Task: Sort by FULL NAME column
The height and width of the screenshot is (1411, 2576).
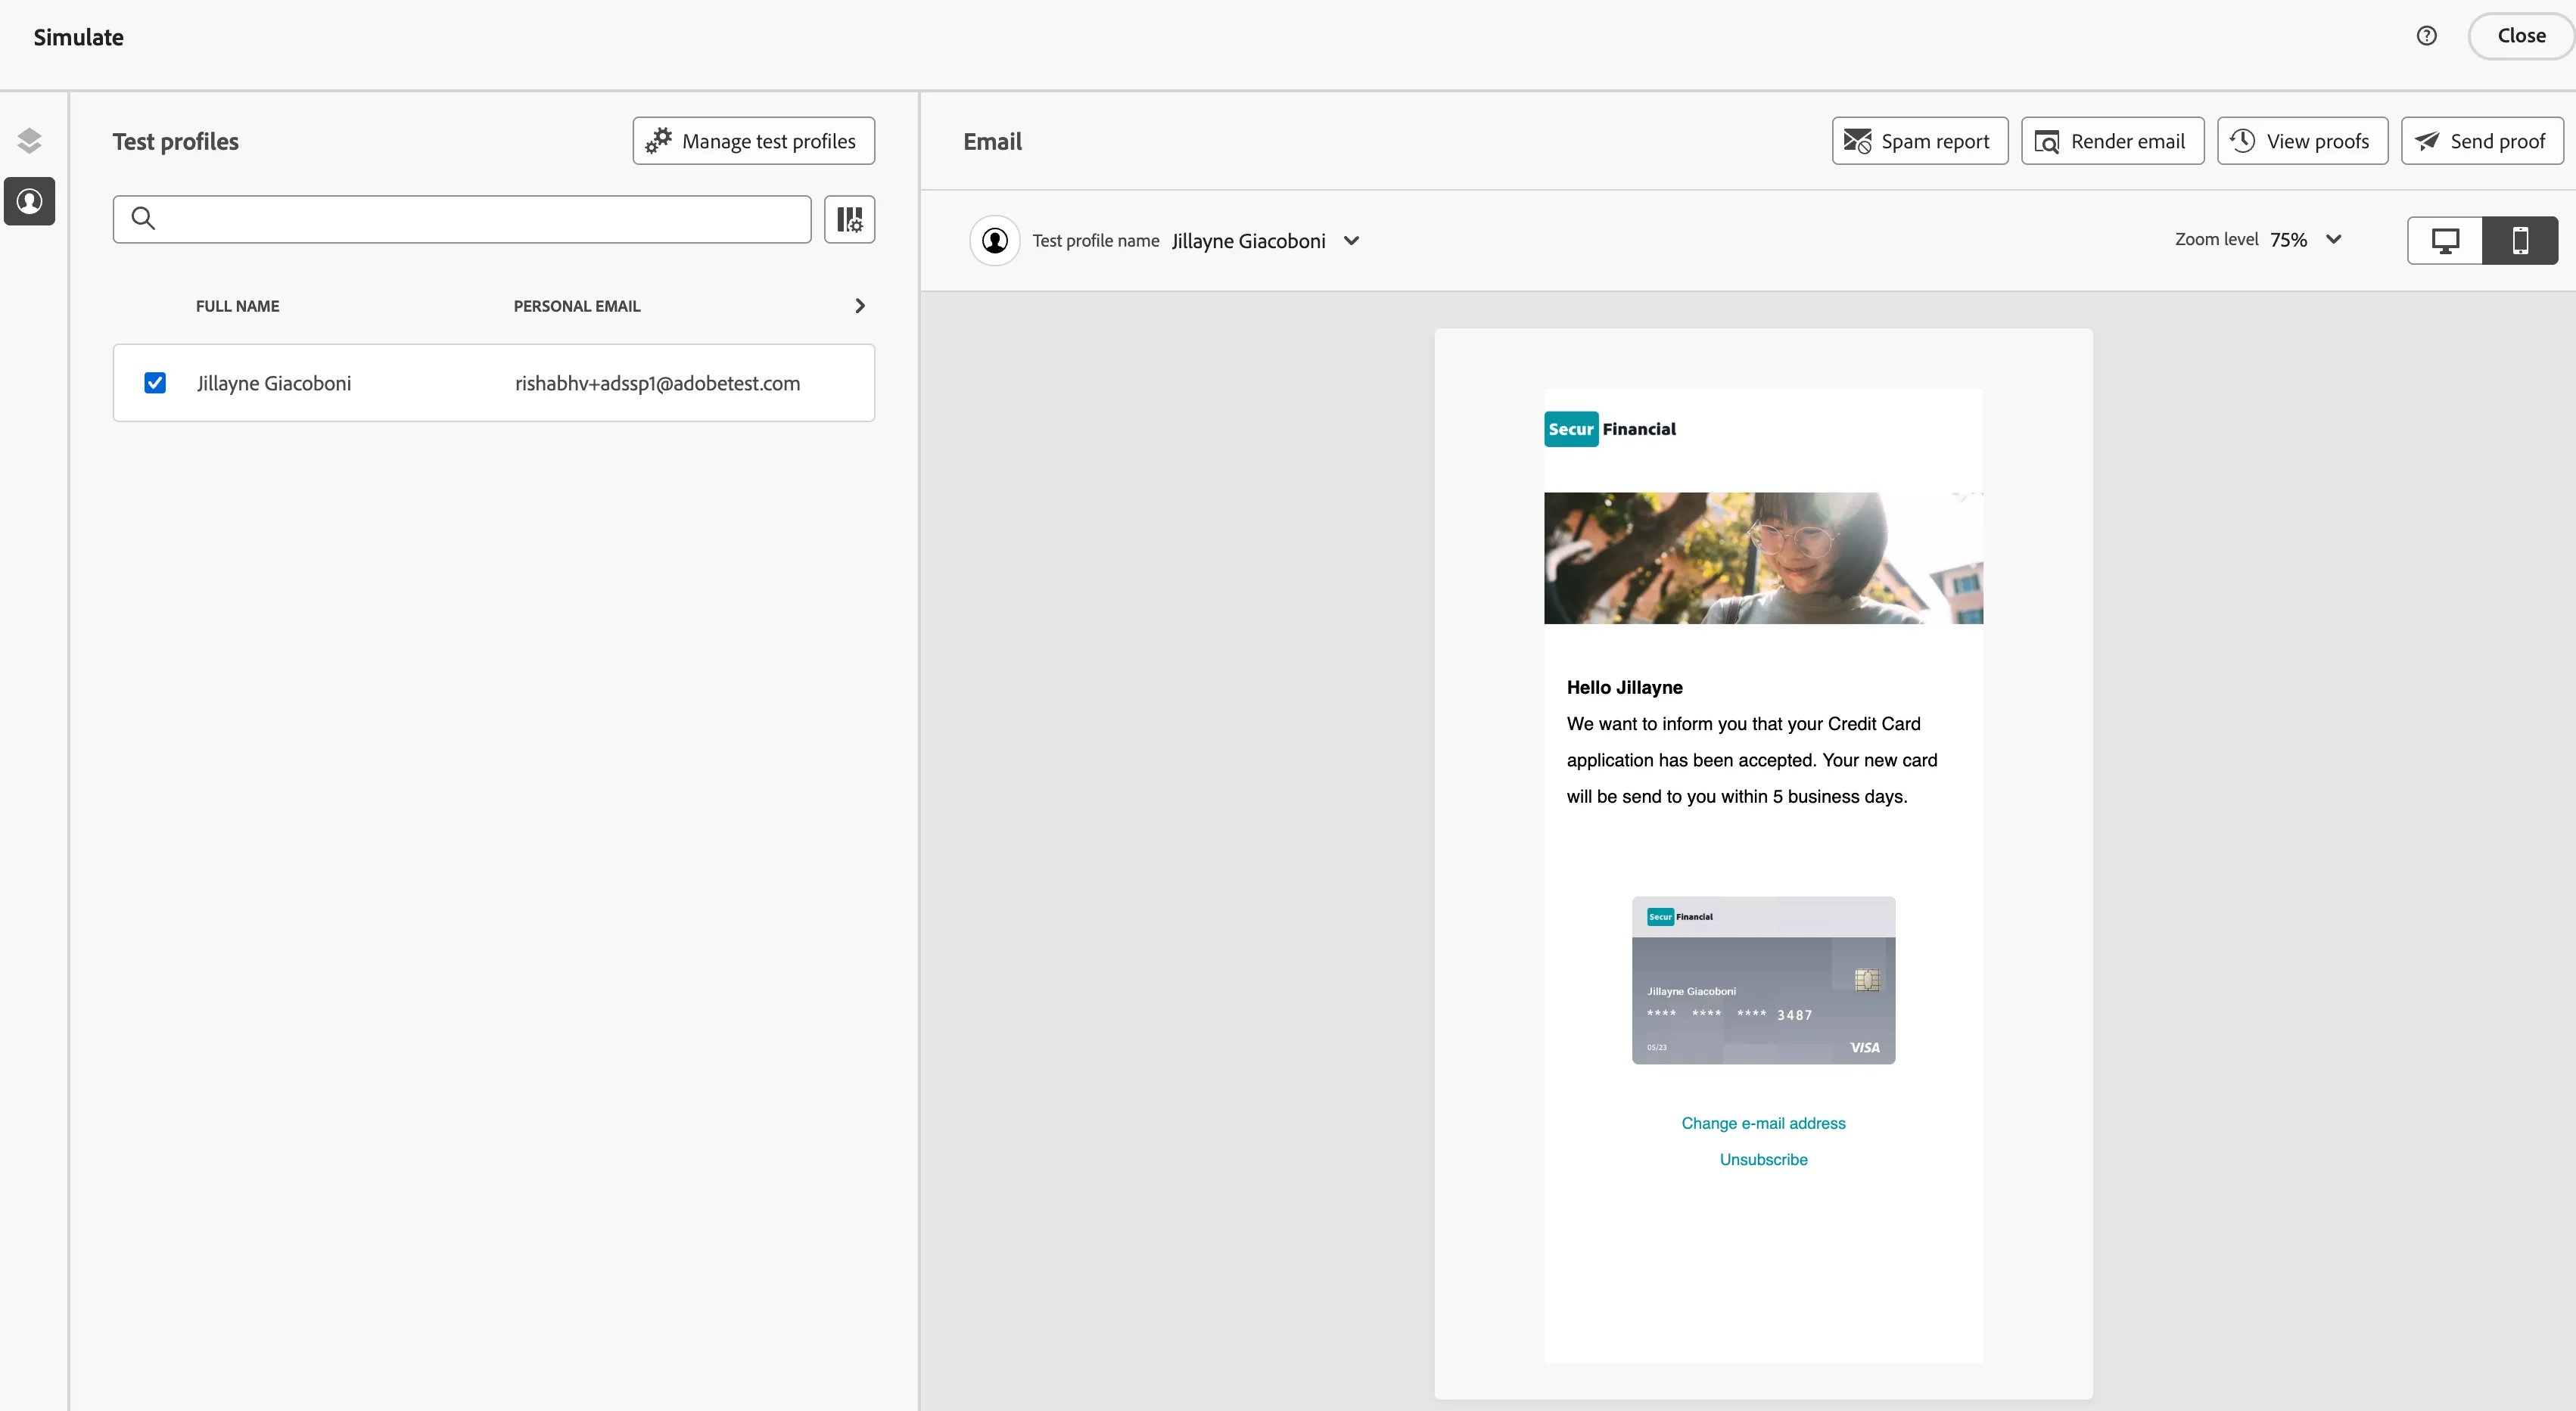Action: [x=237, y=306]
